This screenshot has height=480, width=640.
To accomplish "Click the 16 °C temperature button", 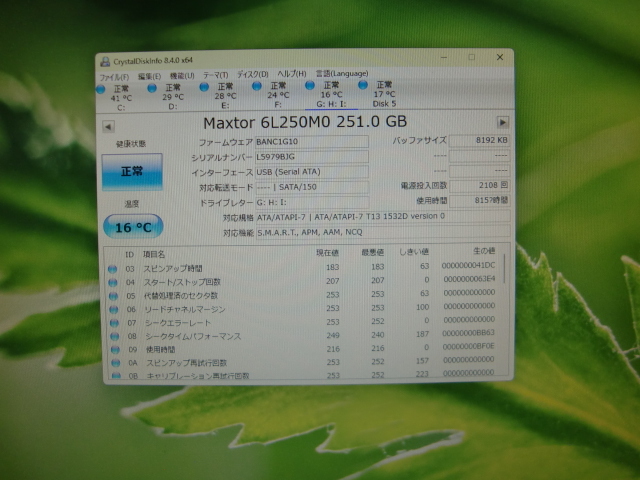I will click(133, 227).
